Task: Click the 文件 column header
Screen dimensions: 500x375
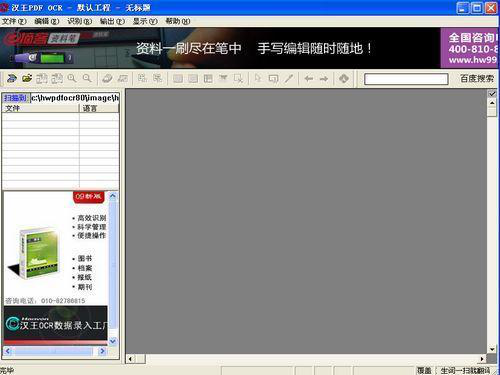Action: click(40, 108)
